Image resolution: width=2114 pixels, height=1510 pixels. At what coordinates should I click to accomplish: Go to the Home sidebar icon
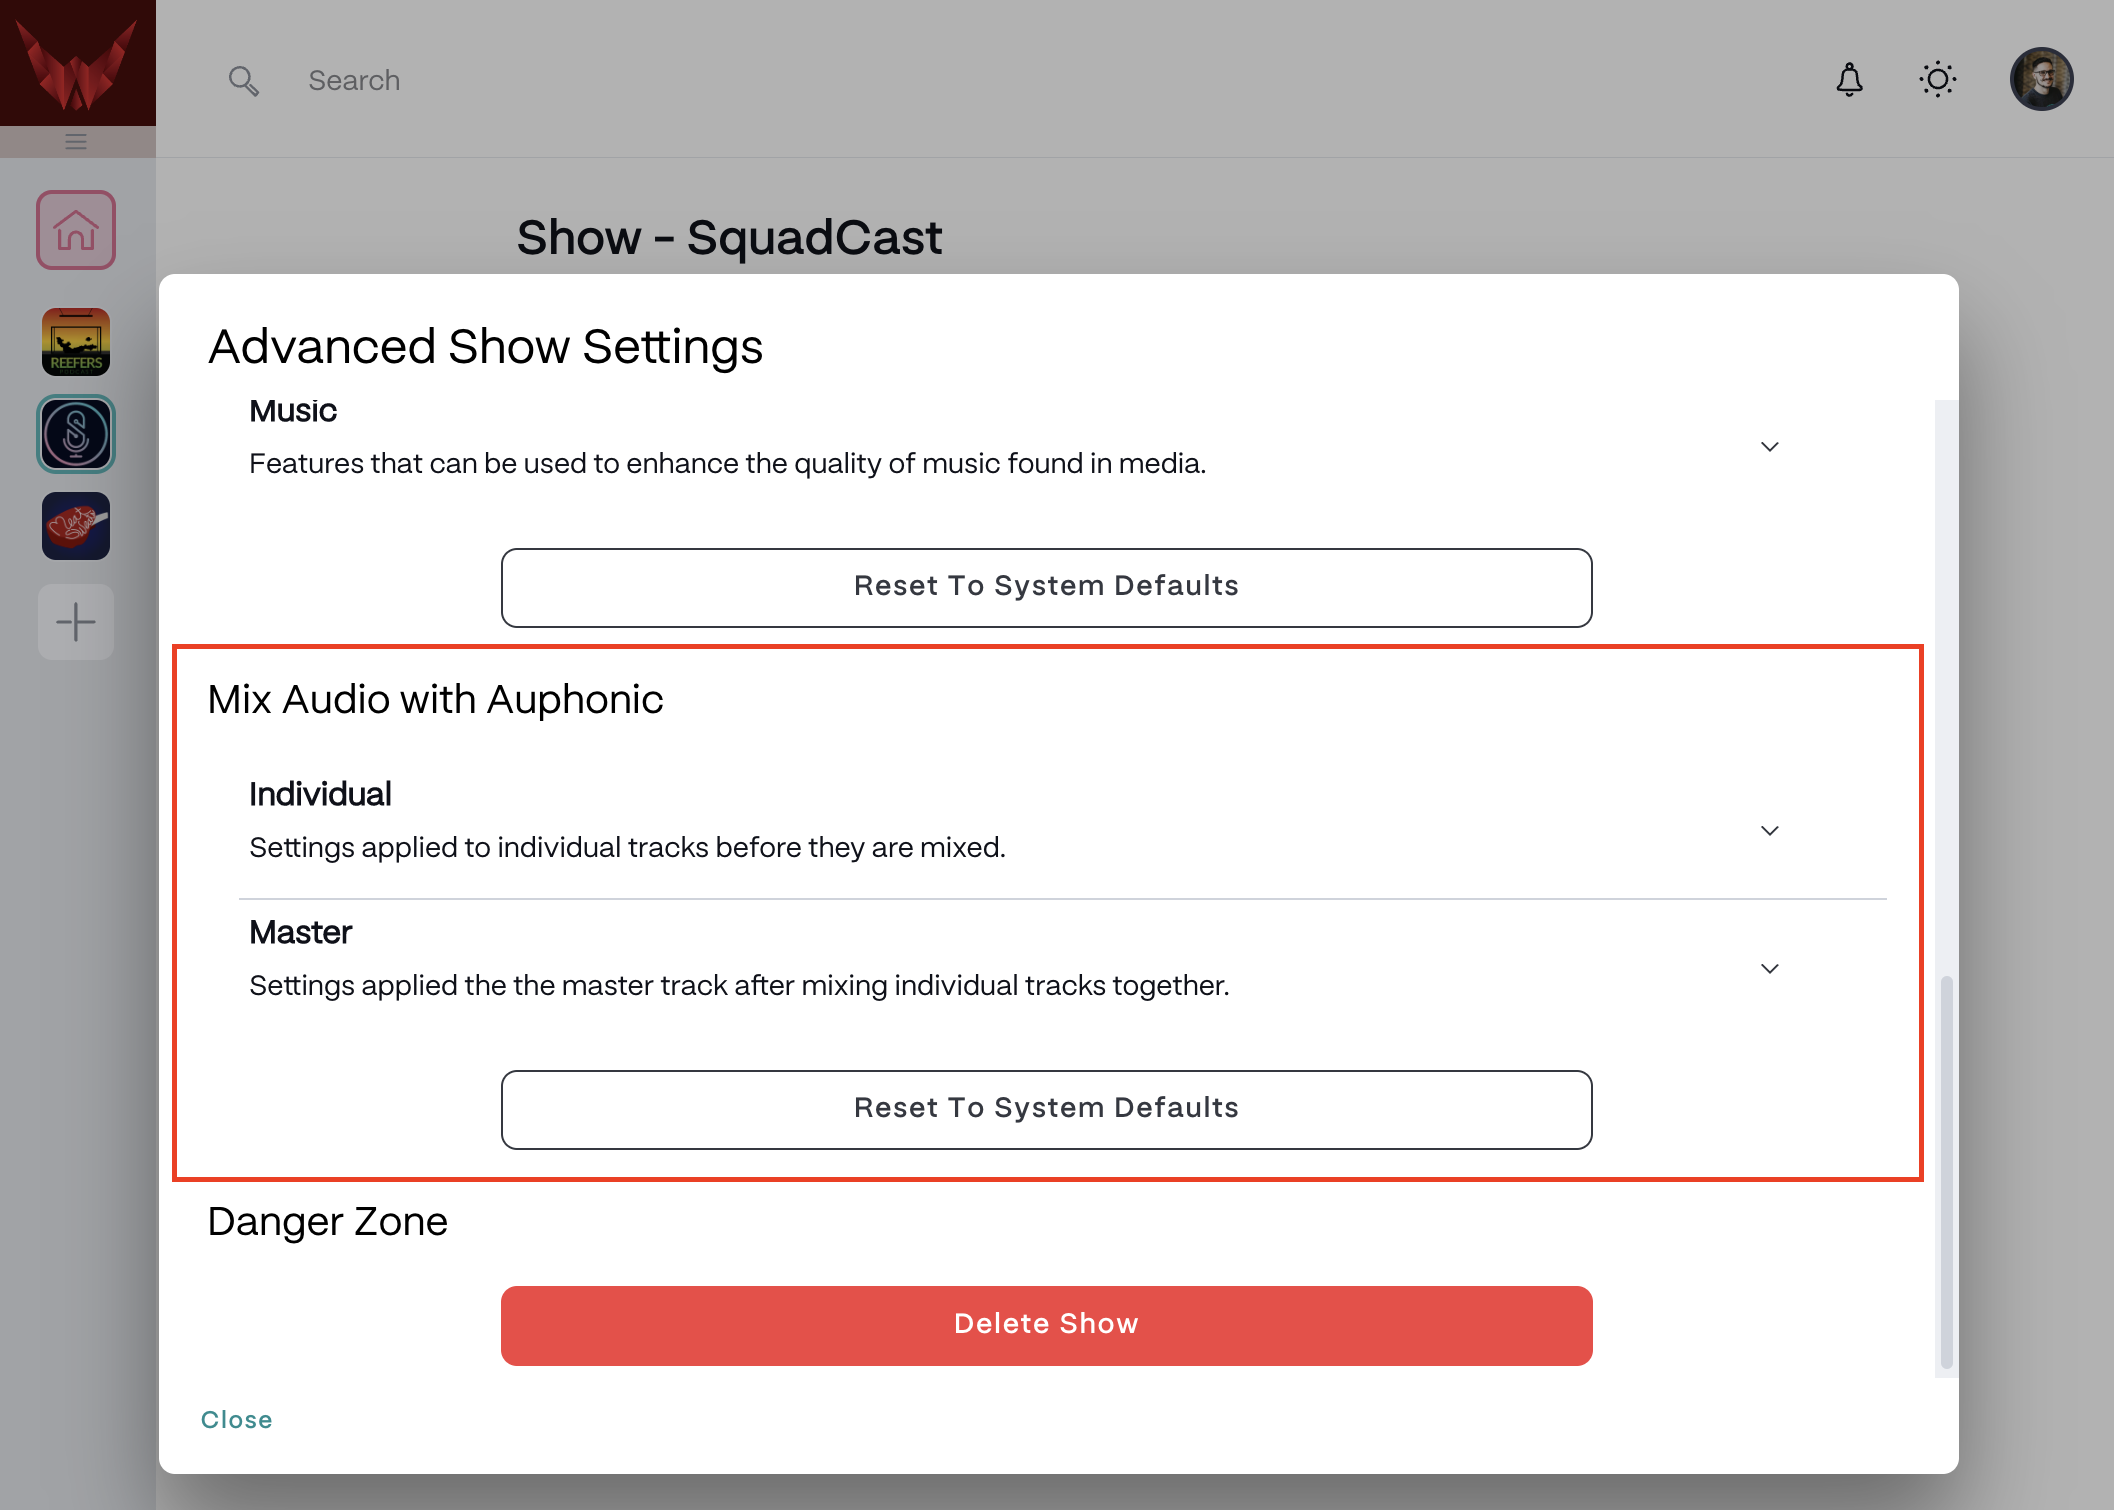point(76,230)
